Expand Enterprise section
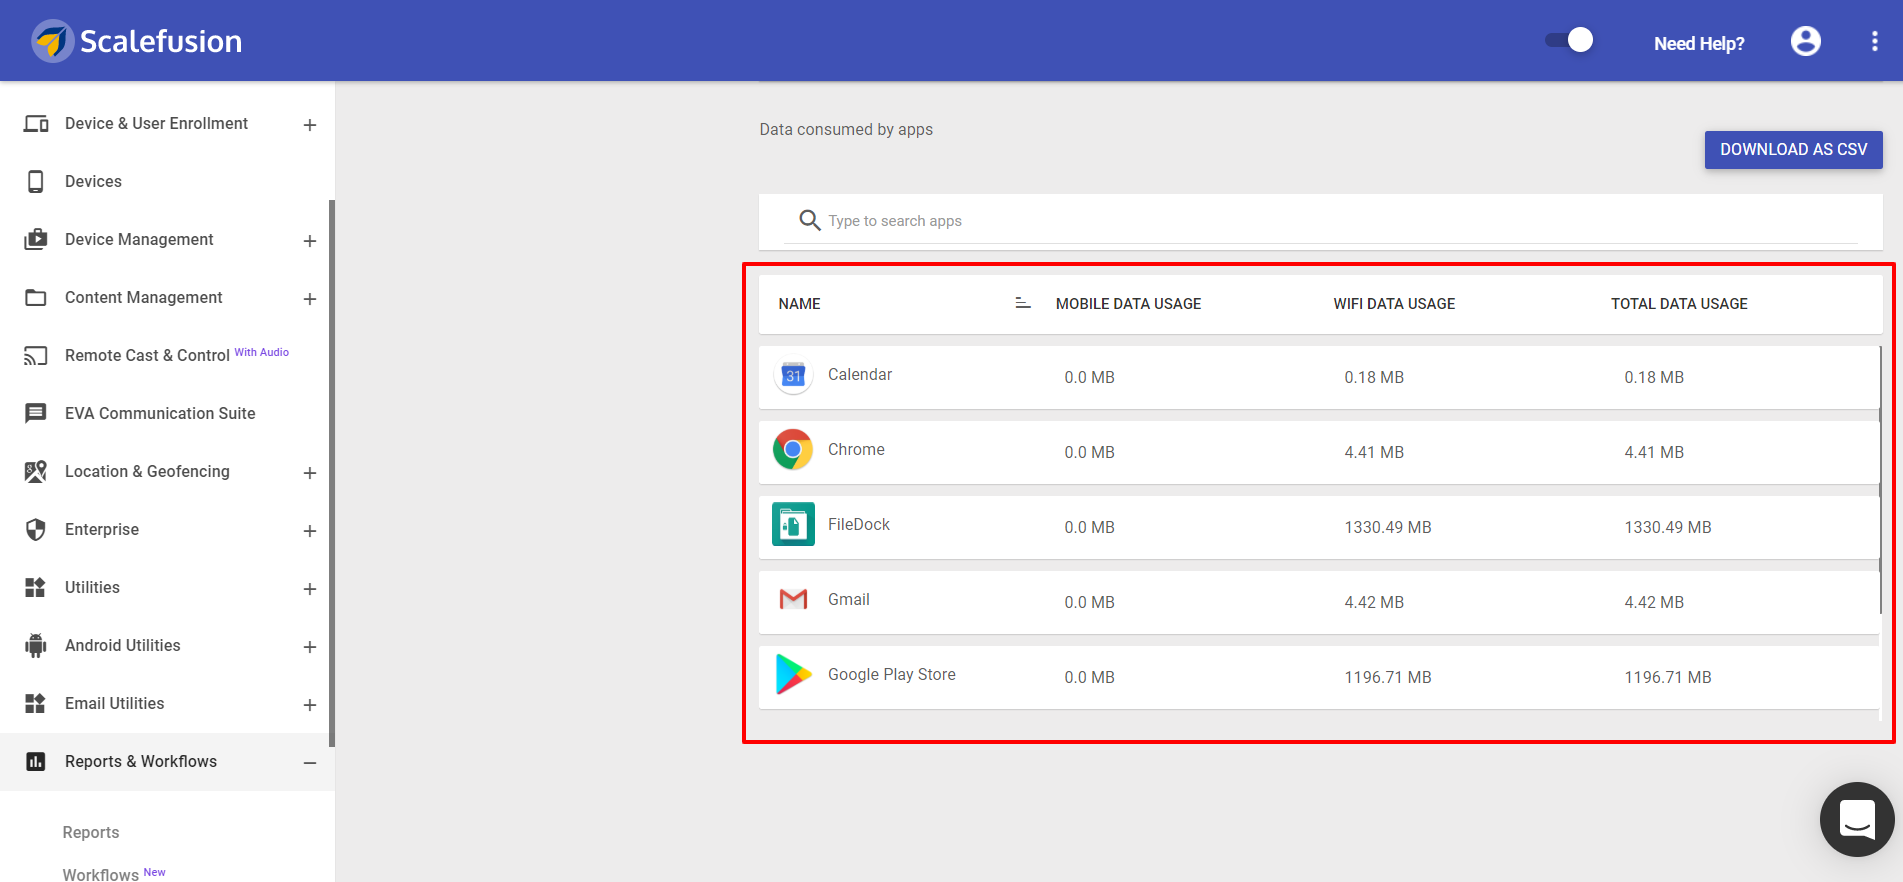The image size is (1903, 882). coord(310,531)
